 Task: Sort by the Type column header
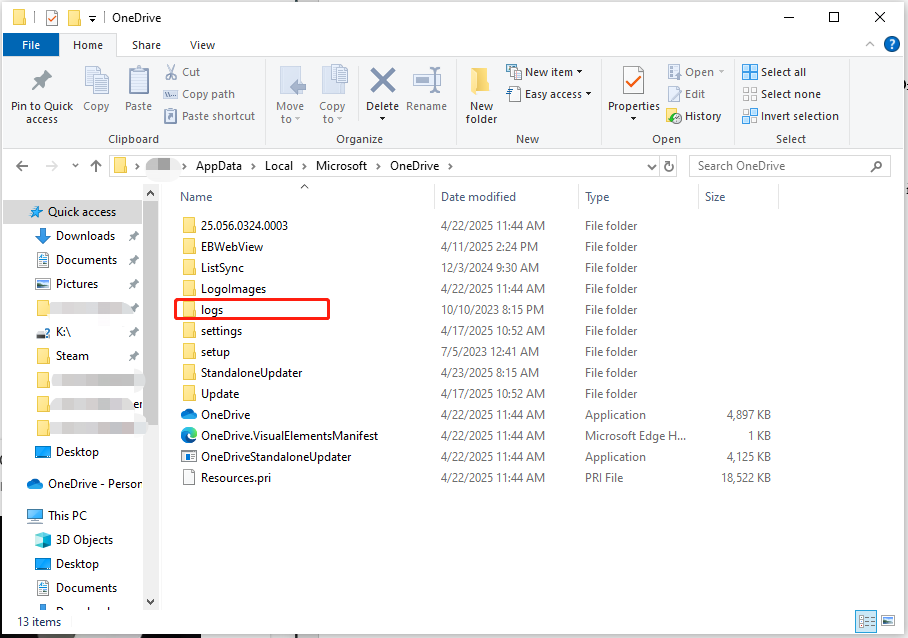pos(597,197)
